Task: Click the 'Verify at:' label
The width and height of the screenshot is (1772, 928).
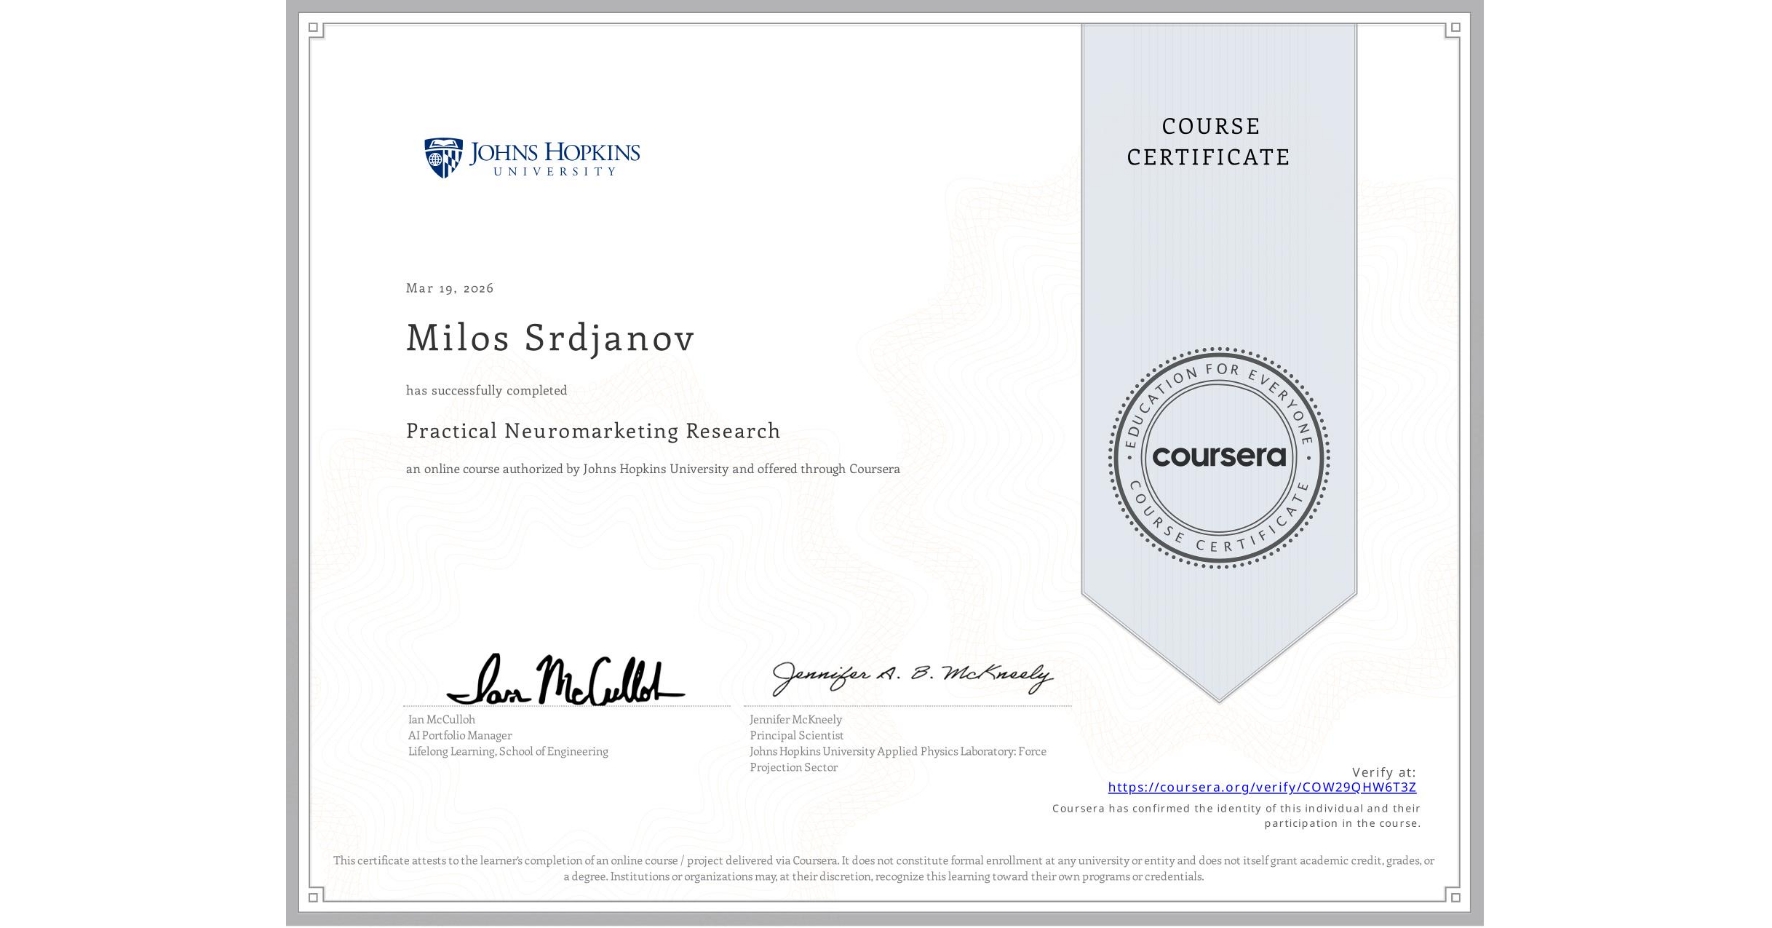Action: pos(1384,772)
